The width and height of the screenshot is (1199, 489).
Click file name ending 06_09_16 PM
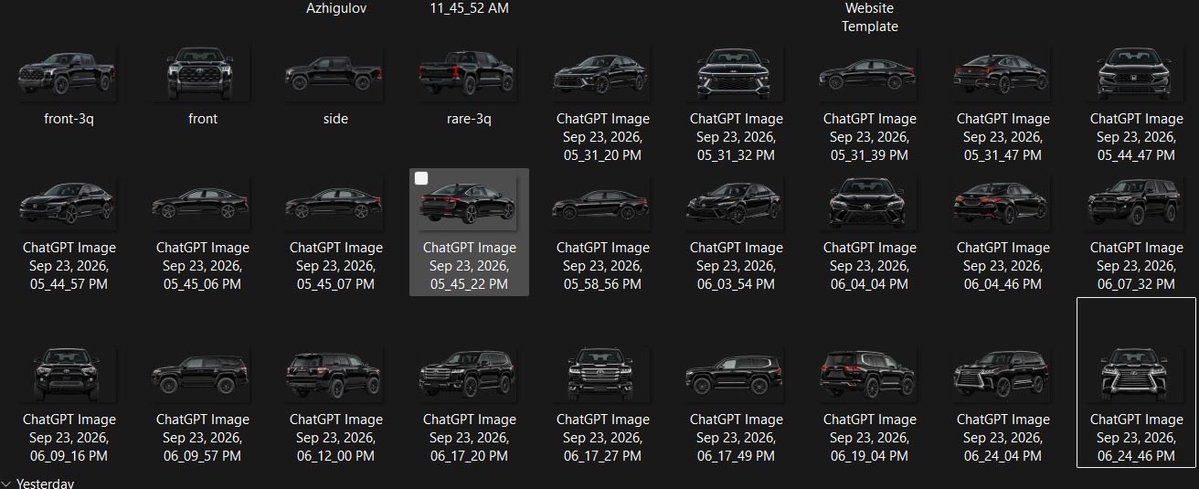tap(69, 438)
